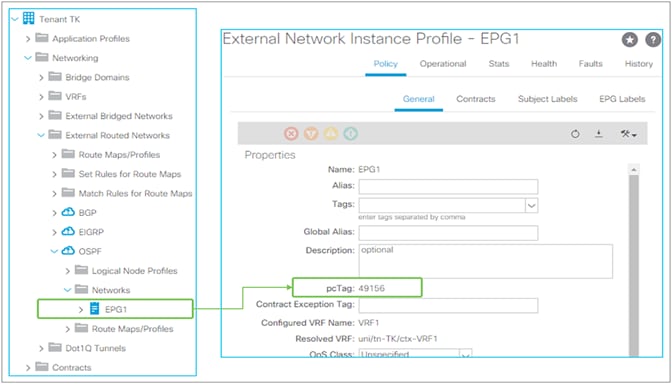Click the minor faults yellow icon

point(331,134)
